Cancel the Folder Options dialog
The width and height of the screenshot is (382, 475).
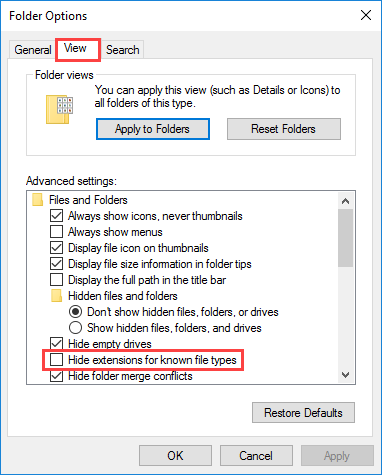[256, 456]
